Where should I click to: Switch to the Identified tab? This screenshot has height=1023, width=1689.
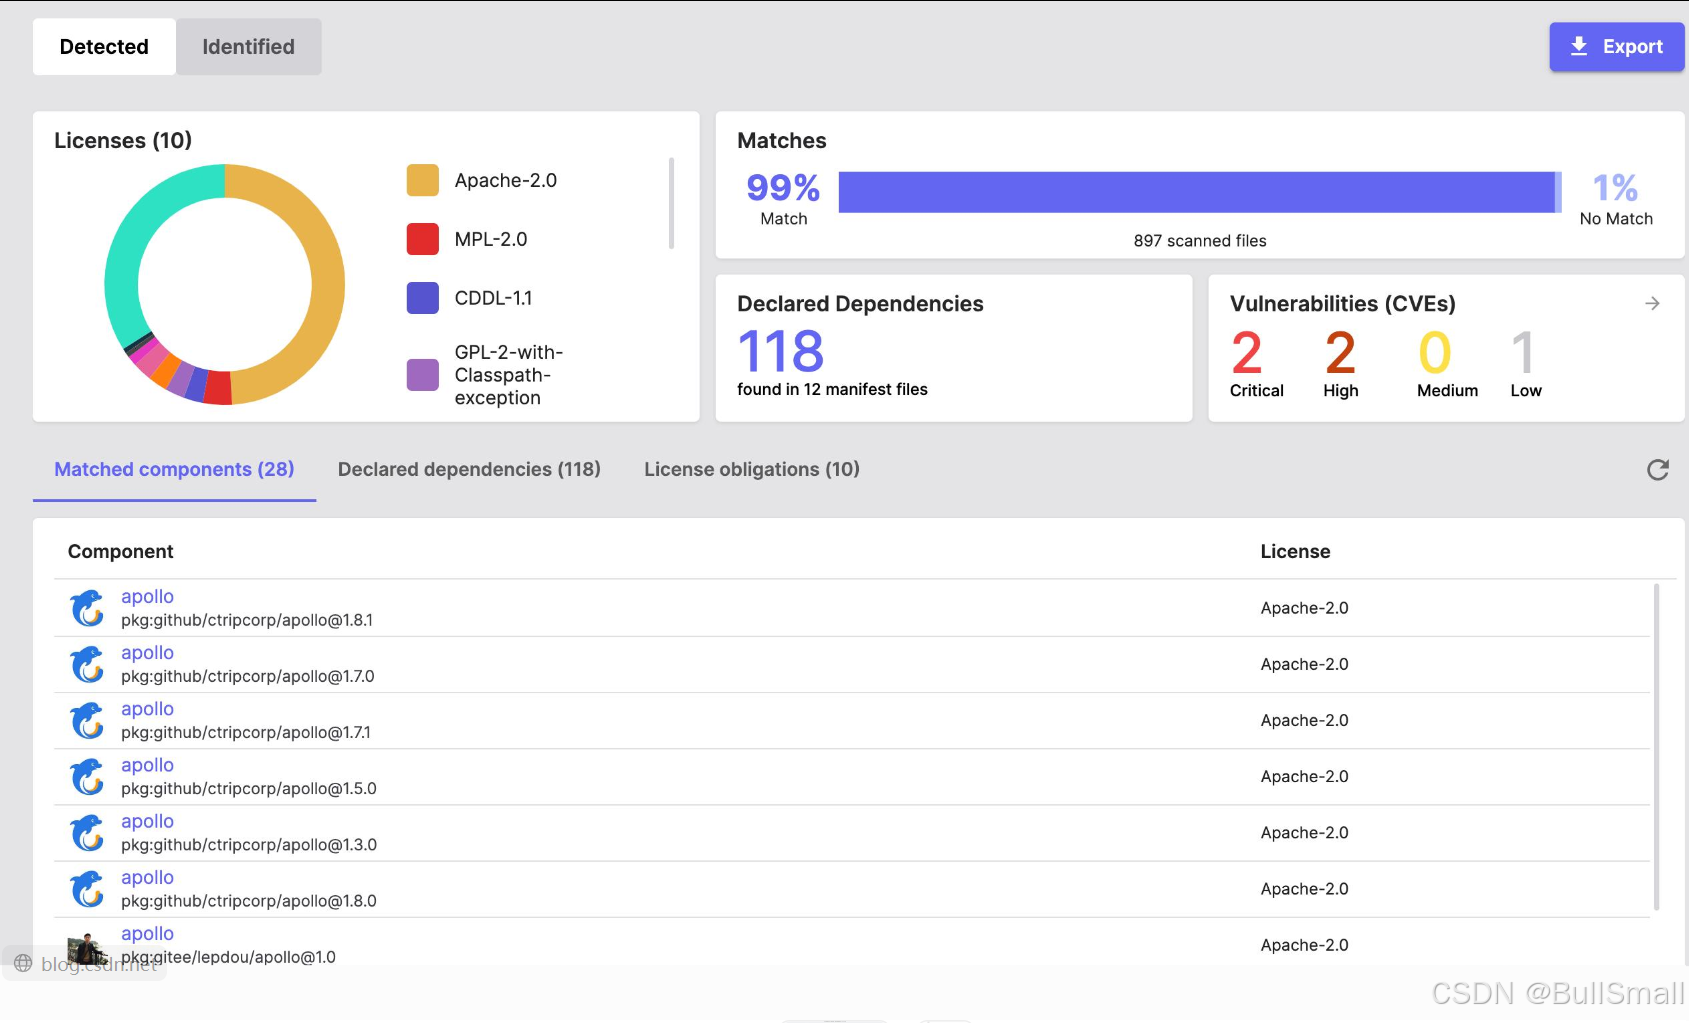click(x=248, y=47)
